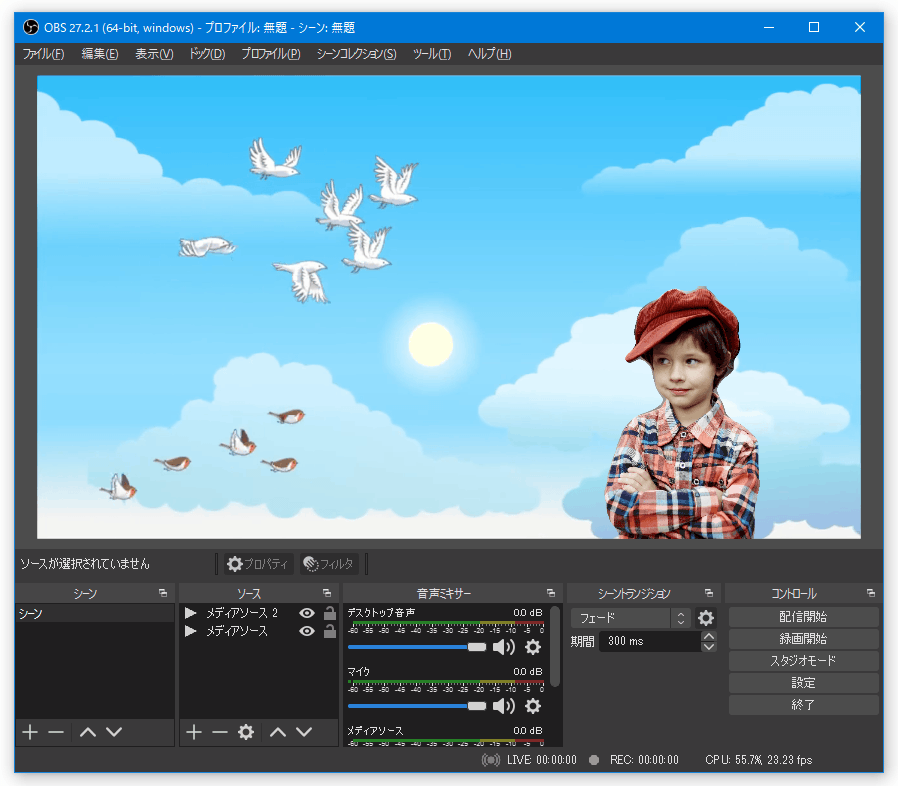Click the preview canvas image
This screenshot has height=786, width=898.
(449, 307)
